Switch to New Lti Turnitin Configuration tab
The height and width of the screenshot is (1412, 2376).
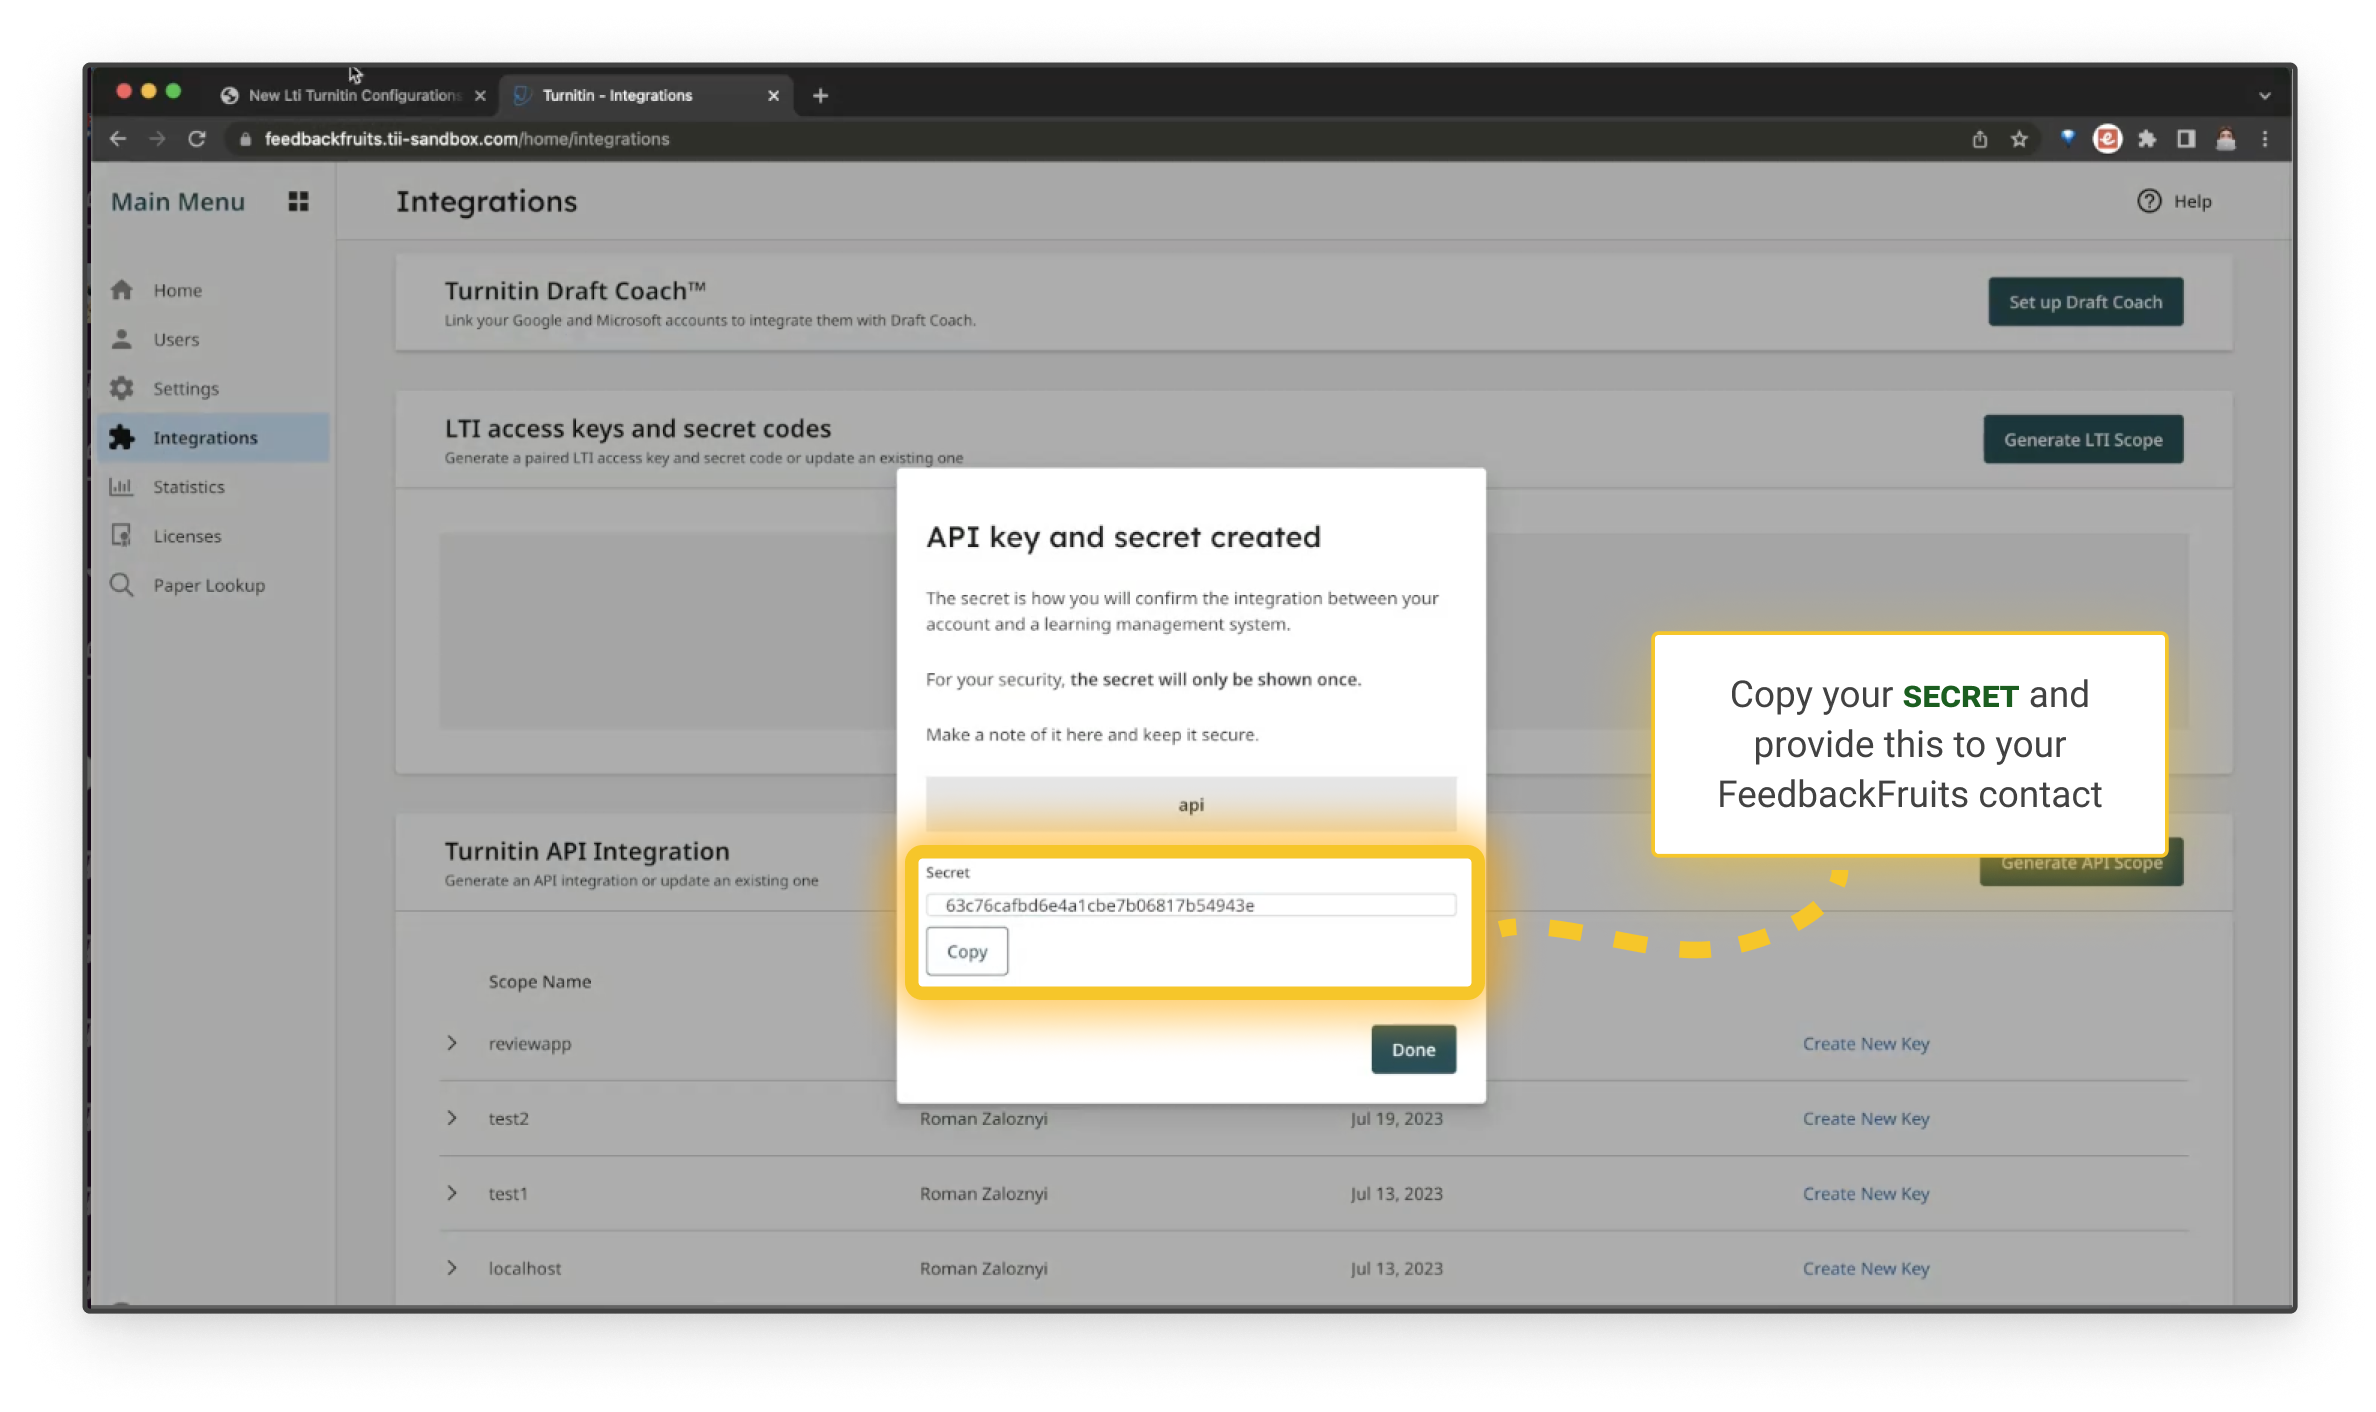coord(354,96)
